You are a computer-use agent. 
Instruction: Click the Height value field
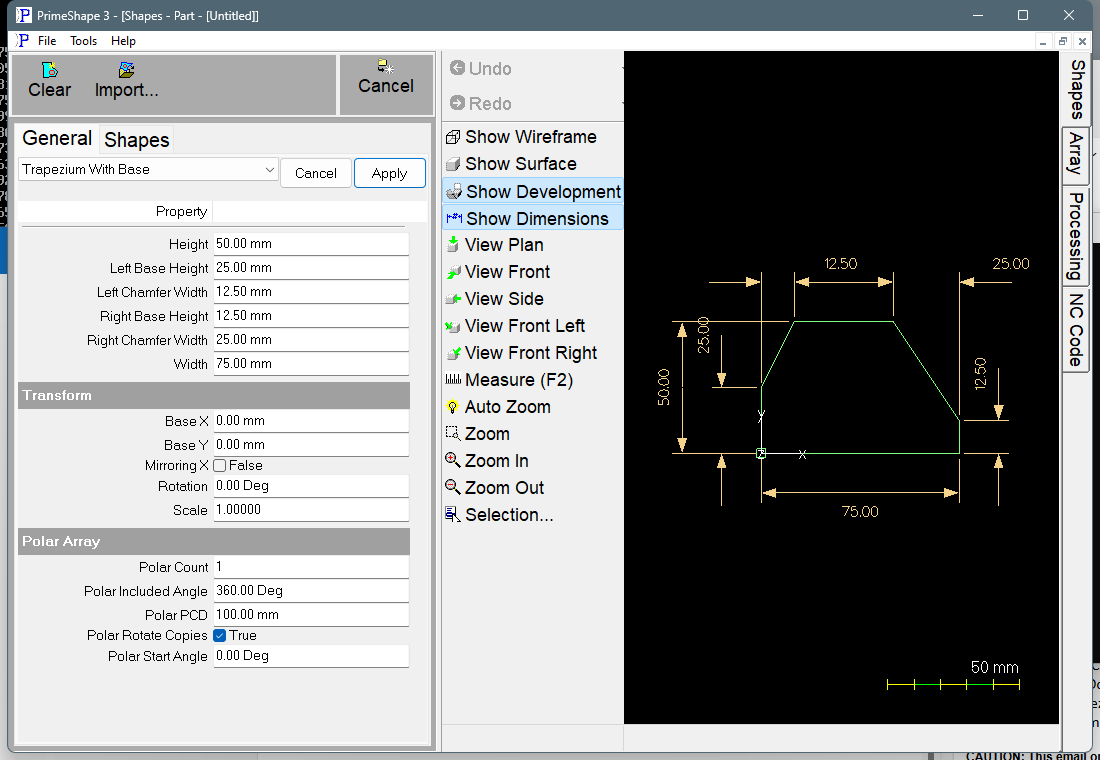point(311,244)
